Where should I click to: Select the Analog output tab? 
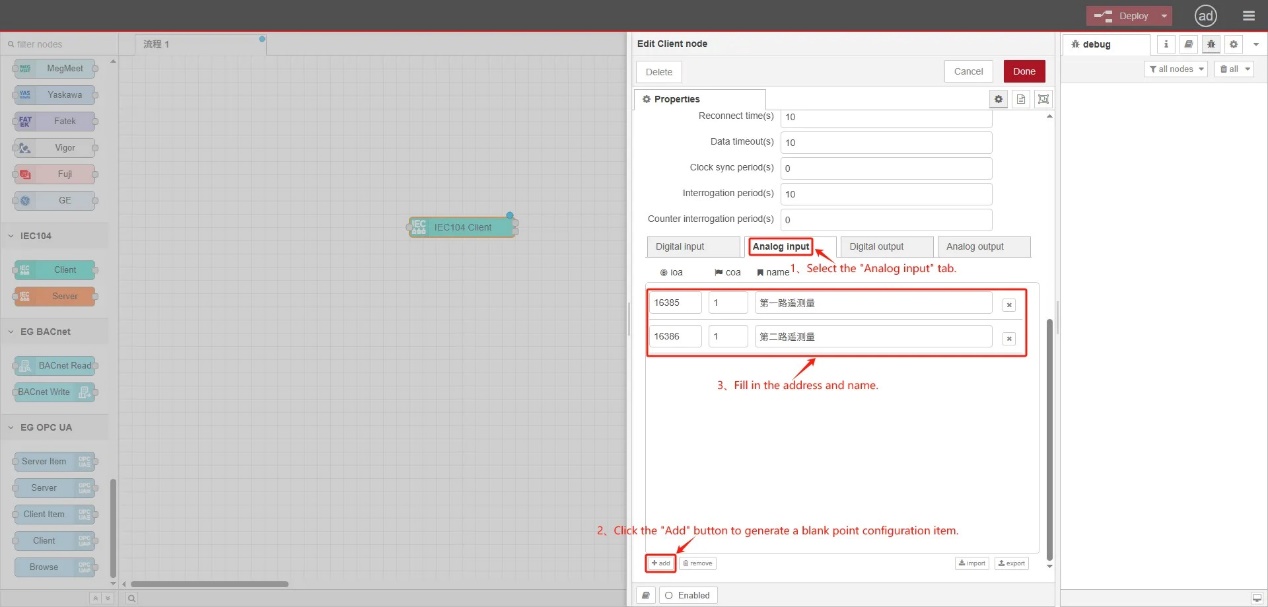click(974, 247)
